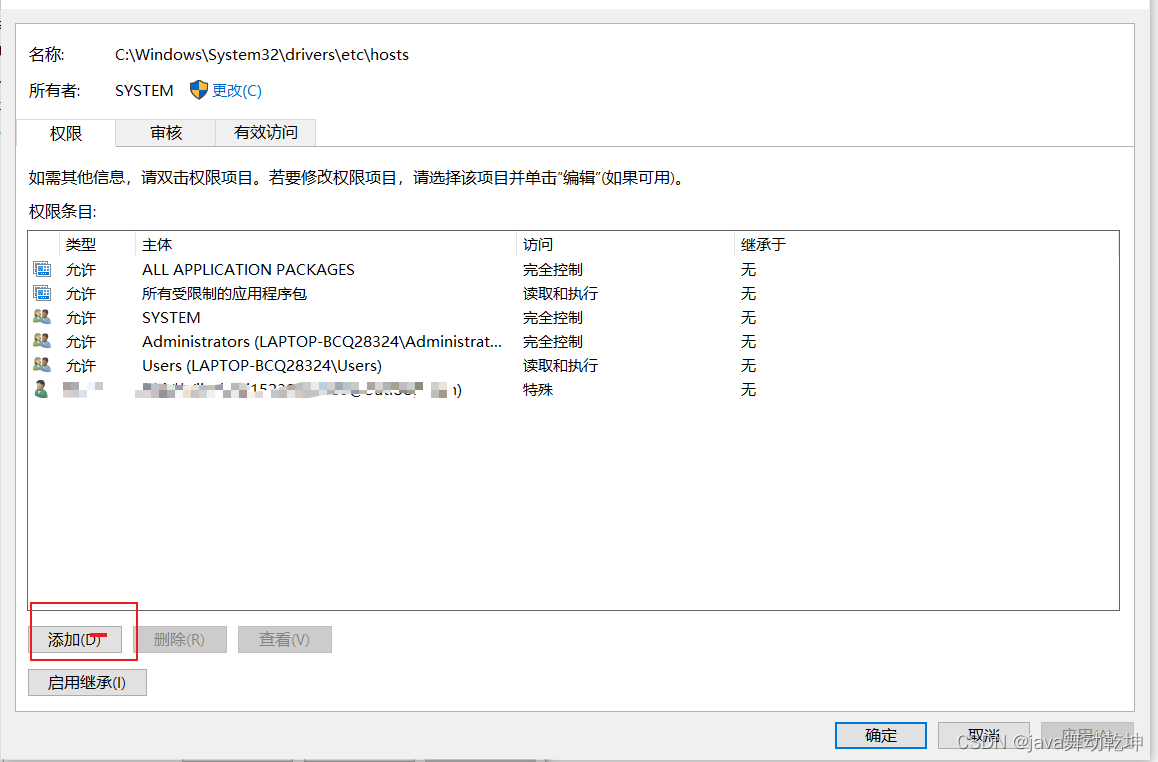Click 读取和执行 in the Users row
The image size is (1158, 762).
(561, 365)
